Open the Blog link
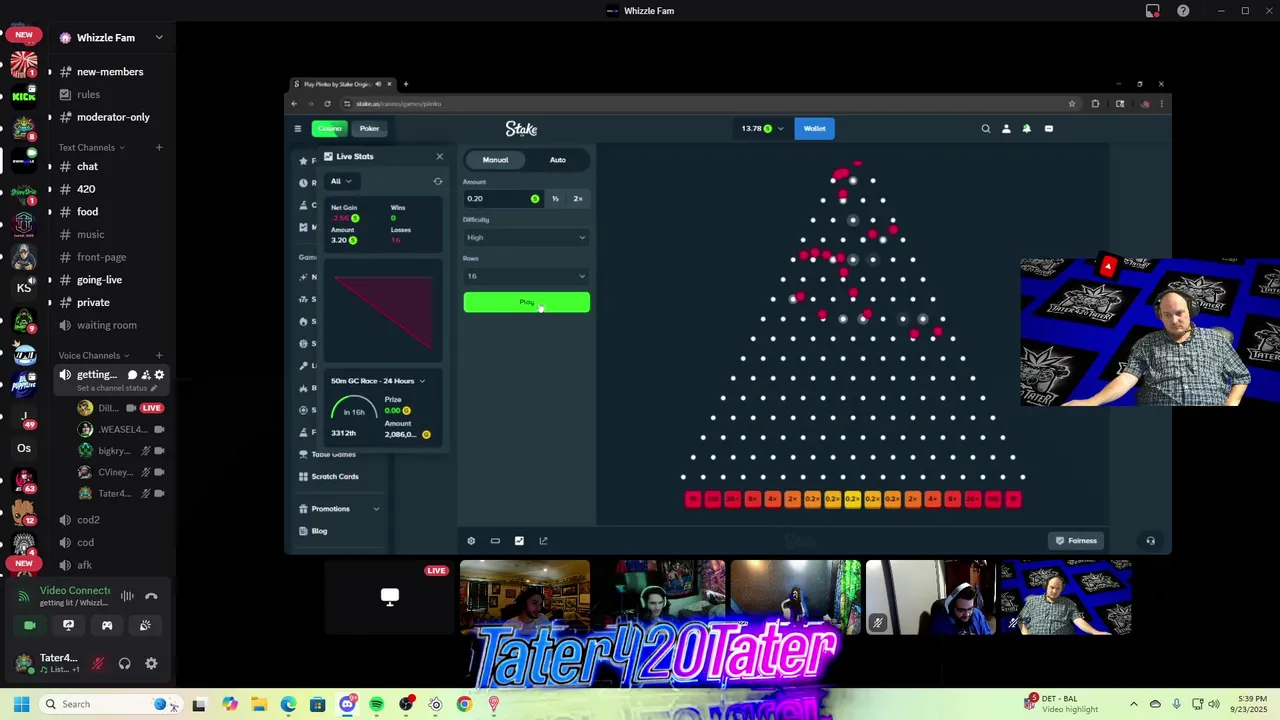Image resolution: width=1280 pixels, height=720 pixels. pyautogui.click(x=319, y=531)
